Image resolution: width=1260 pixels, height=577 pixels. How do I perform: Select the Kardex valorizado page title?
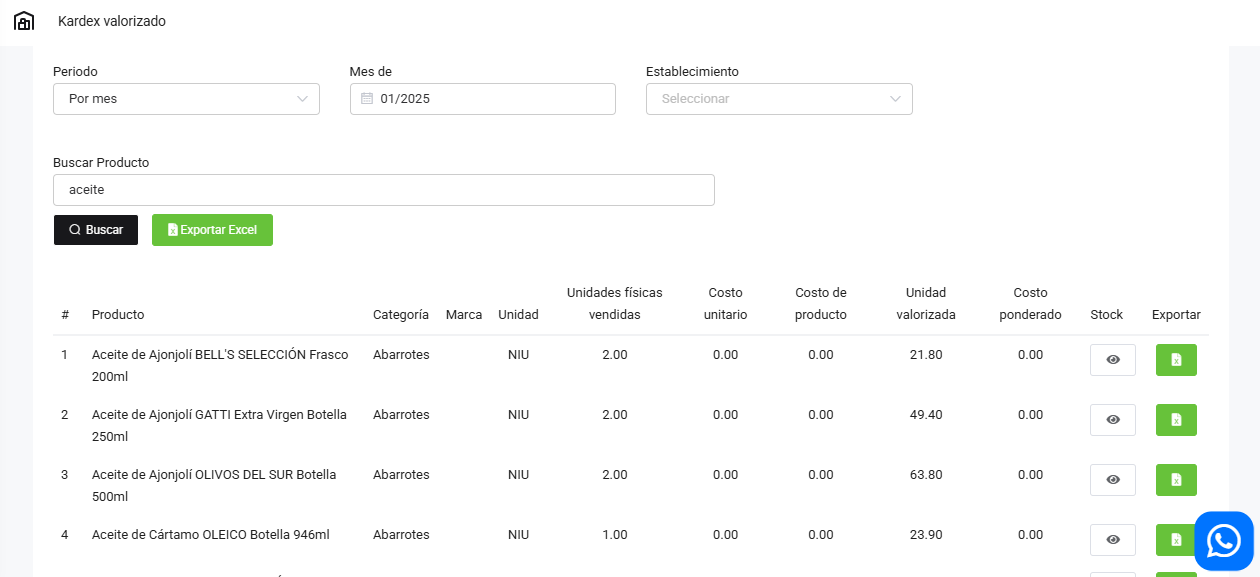coord(112,21)
